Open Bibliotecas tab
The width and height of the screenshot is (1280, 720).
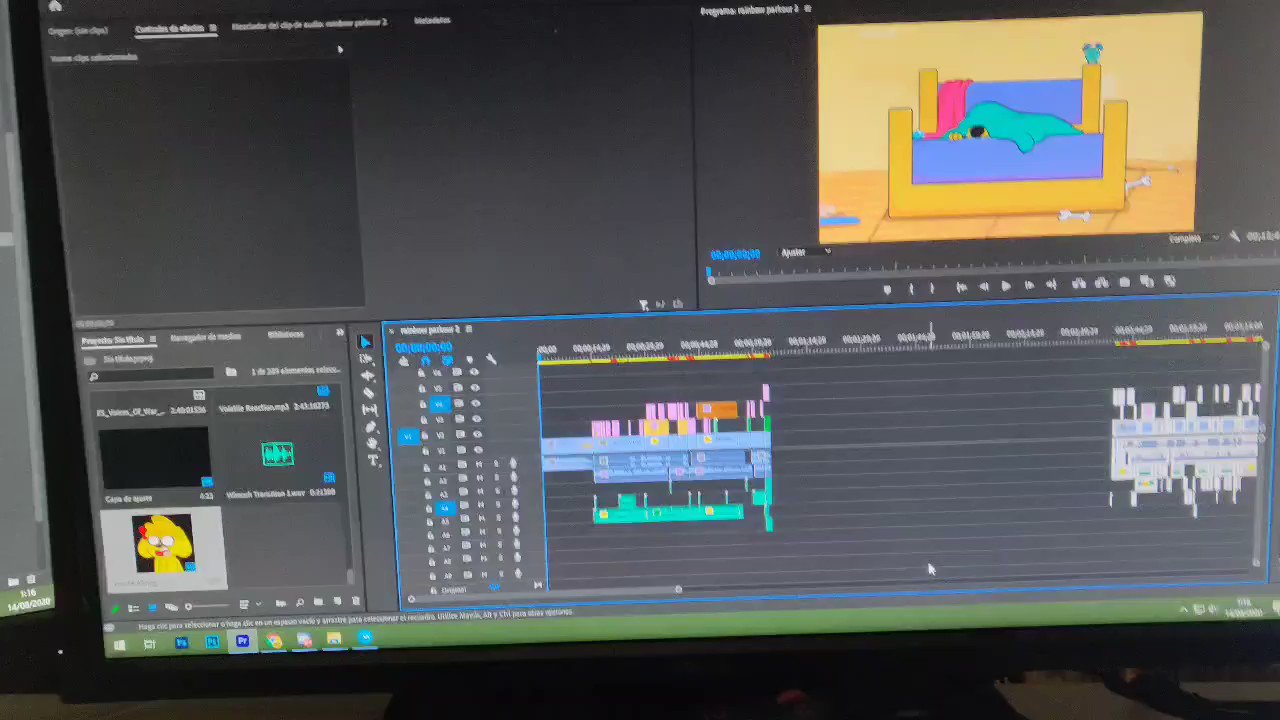pyautogui.click(x=285, y=334)
